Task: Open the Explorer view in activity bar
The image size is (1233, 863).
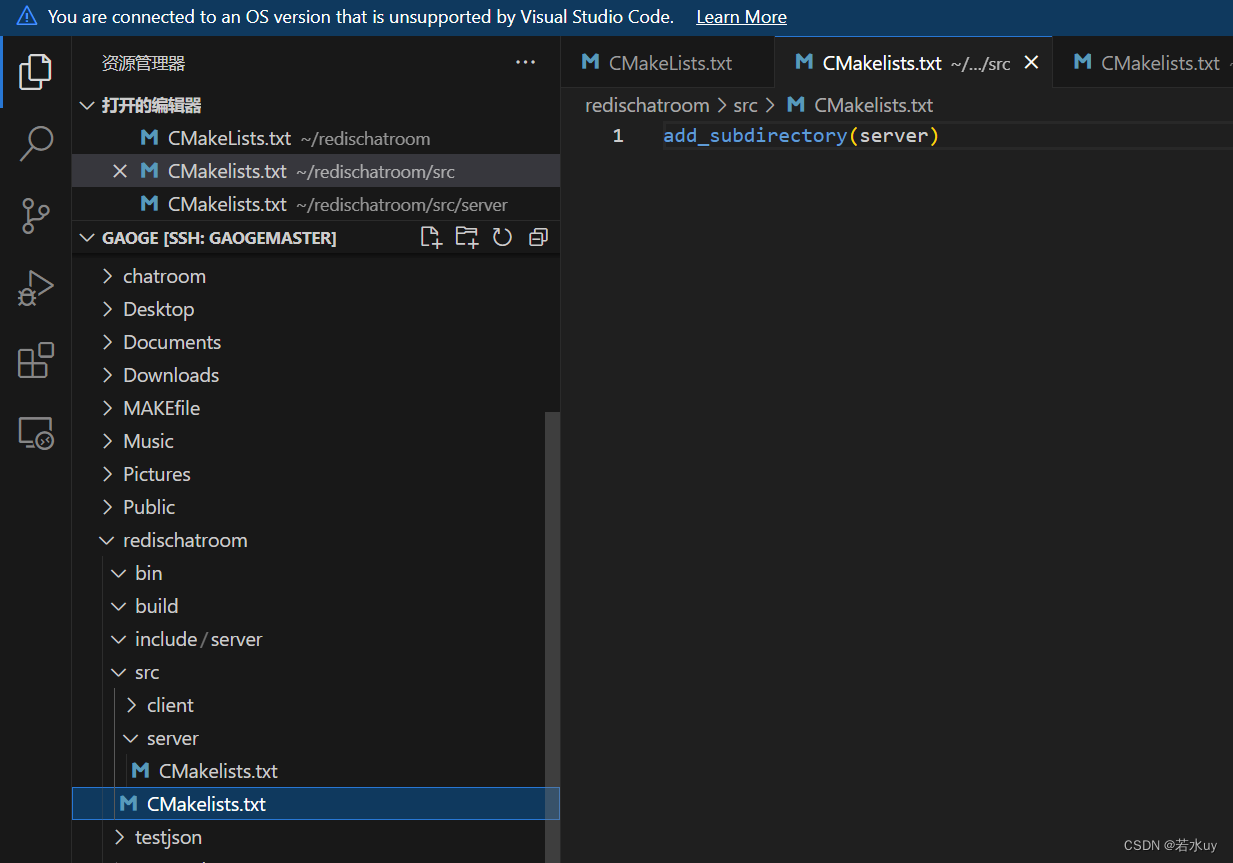Action: 36,72
